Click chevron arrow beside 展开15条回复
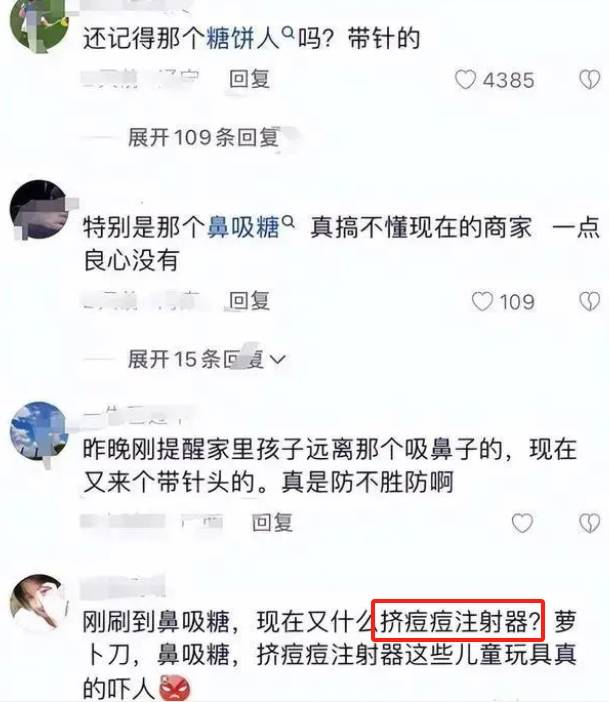Image resolution: width=609 pixels, height=702 pixels. [278, 360]
